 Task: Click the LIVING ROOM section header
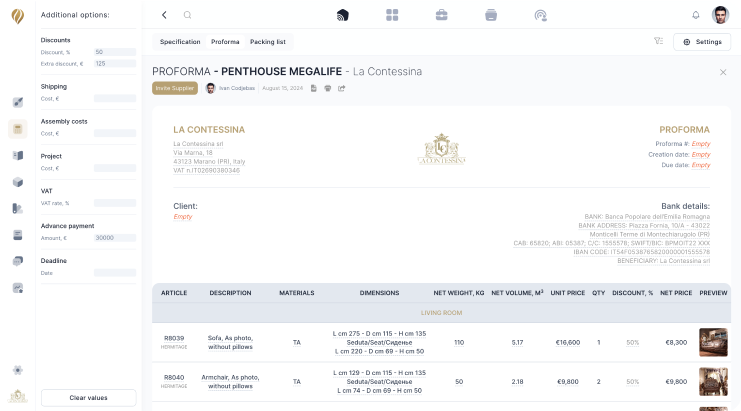pyautogui.click(x=441, y=313)
